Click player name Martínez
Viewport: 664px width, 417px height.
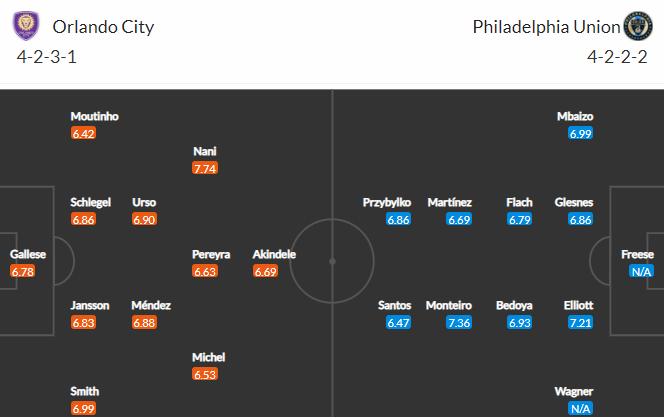point(450,202)
